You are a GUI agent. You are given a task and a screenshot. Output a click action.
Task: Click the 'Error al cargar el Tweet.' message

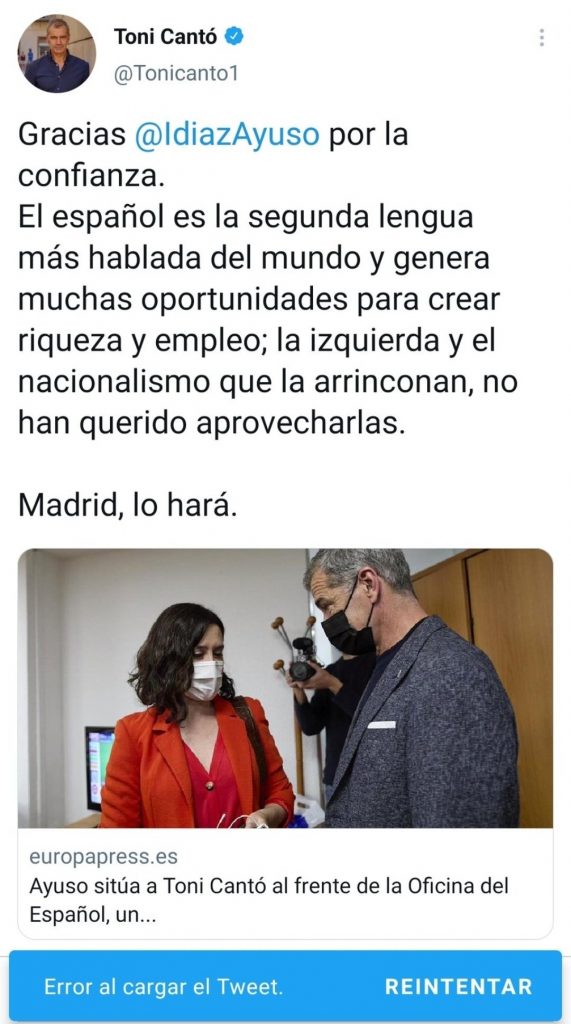[163, 986]
